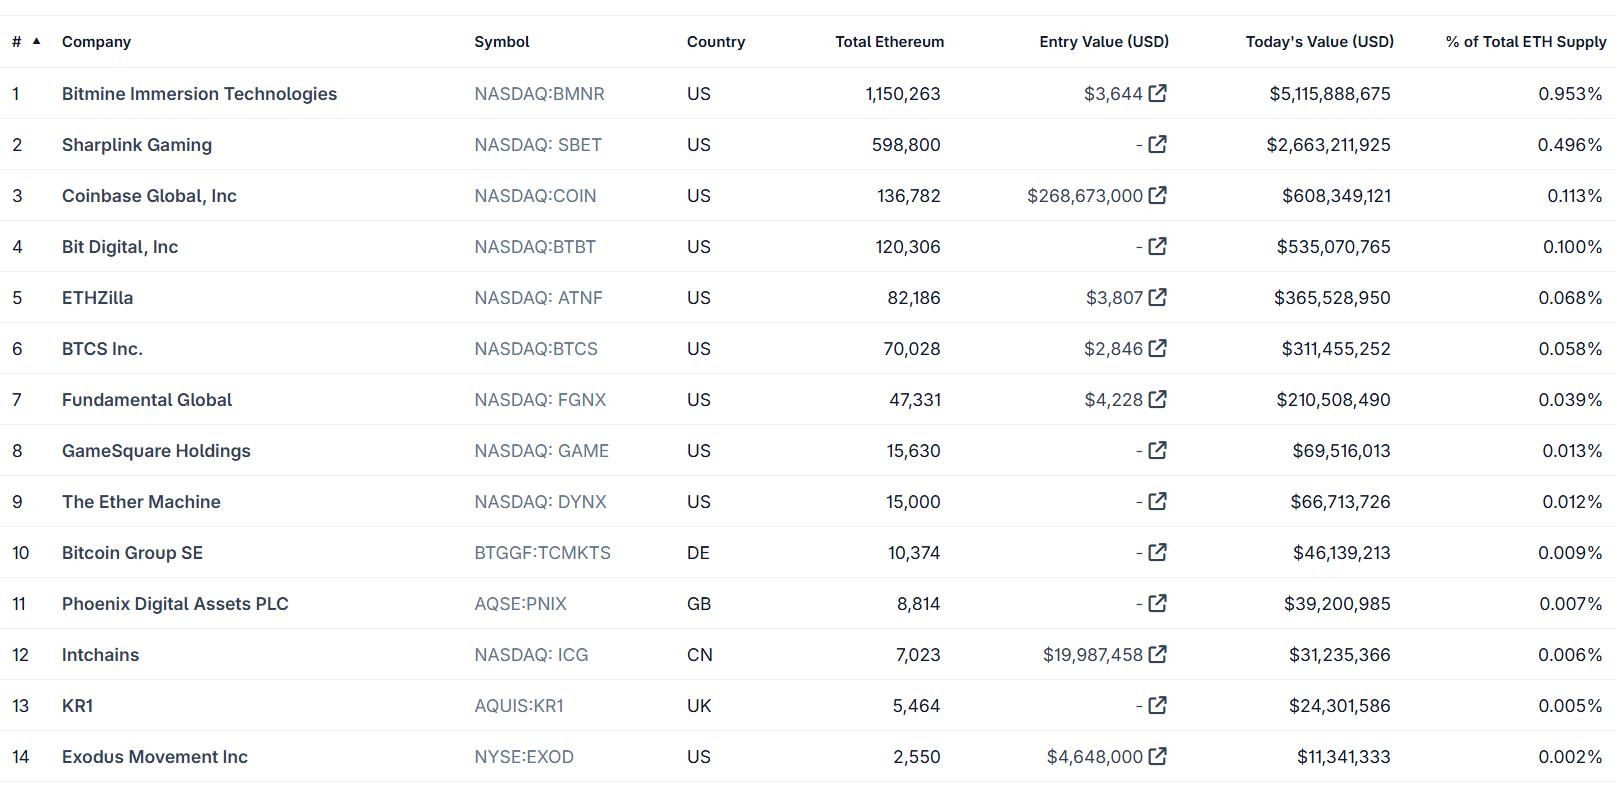Screen dimensions: 1619x791
Task: Sort by % of Total ETH Supply header
Action: click(1525, 42)
